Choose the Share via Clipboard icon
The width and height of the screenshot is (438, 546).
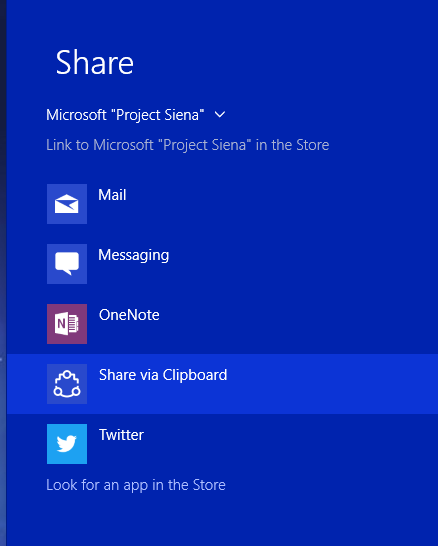click(67, 384)
